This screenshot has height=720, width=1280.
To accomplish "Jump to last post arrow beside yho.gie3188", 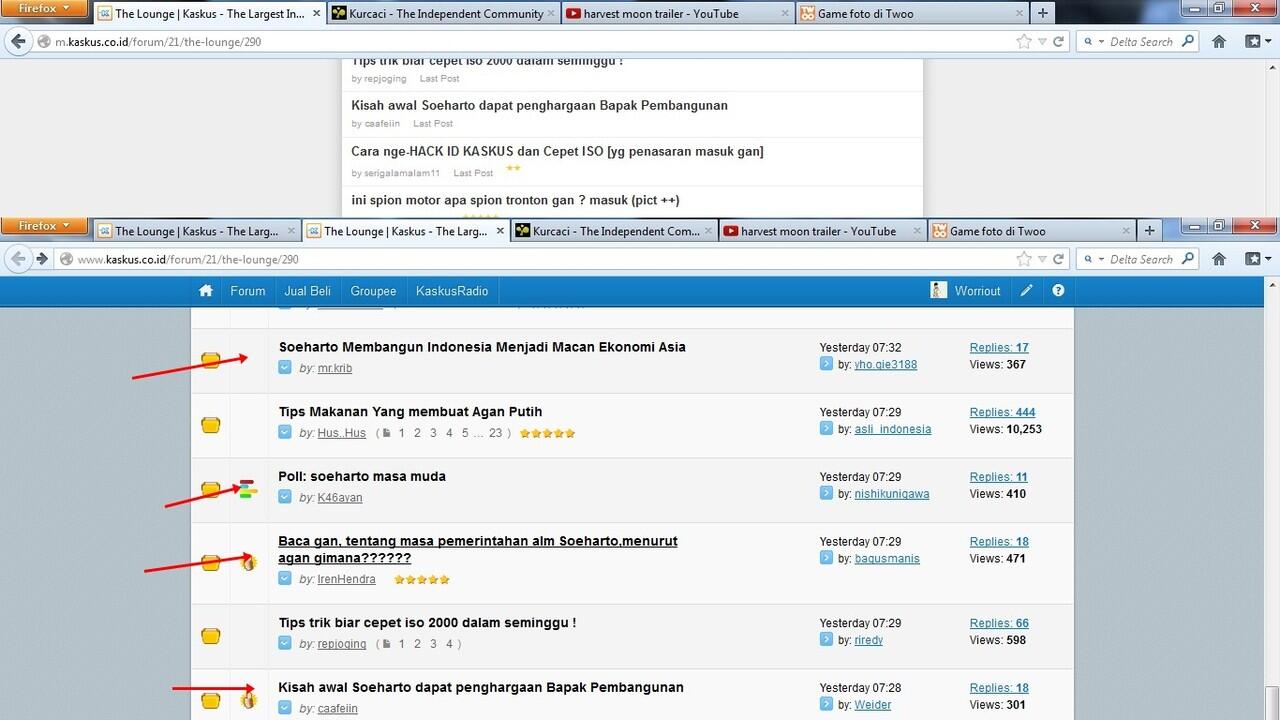I will click(826, 364).
